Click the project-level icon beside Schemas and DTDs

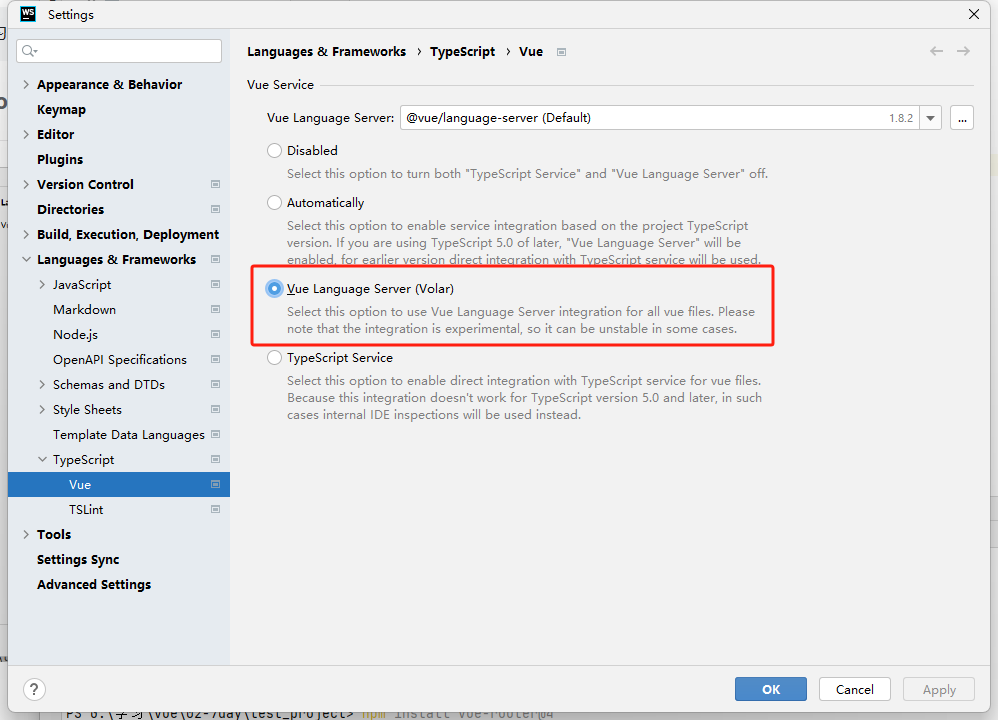point(216,385)
